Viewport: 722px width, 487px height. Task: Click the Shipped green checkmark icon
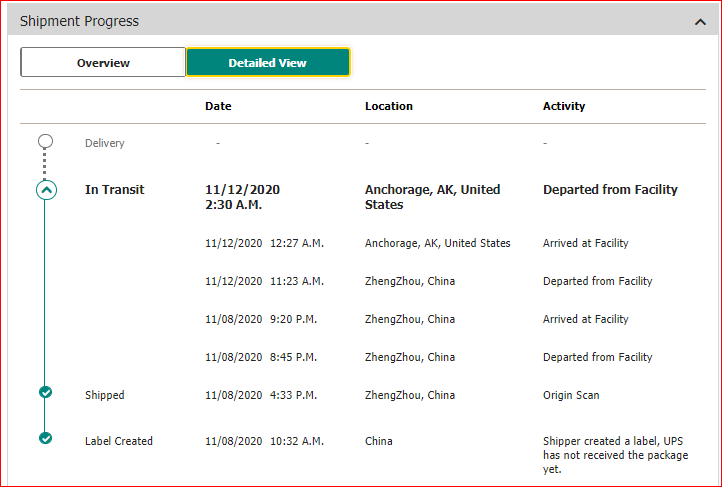click(45, 392)
